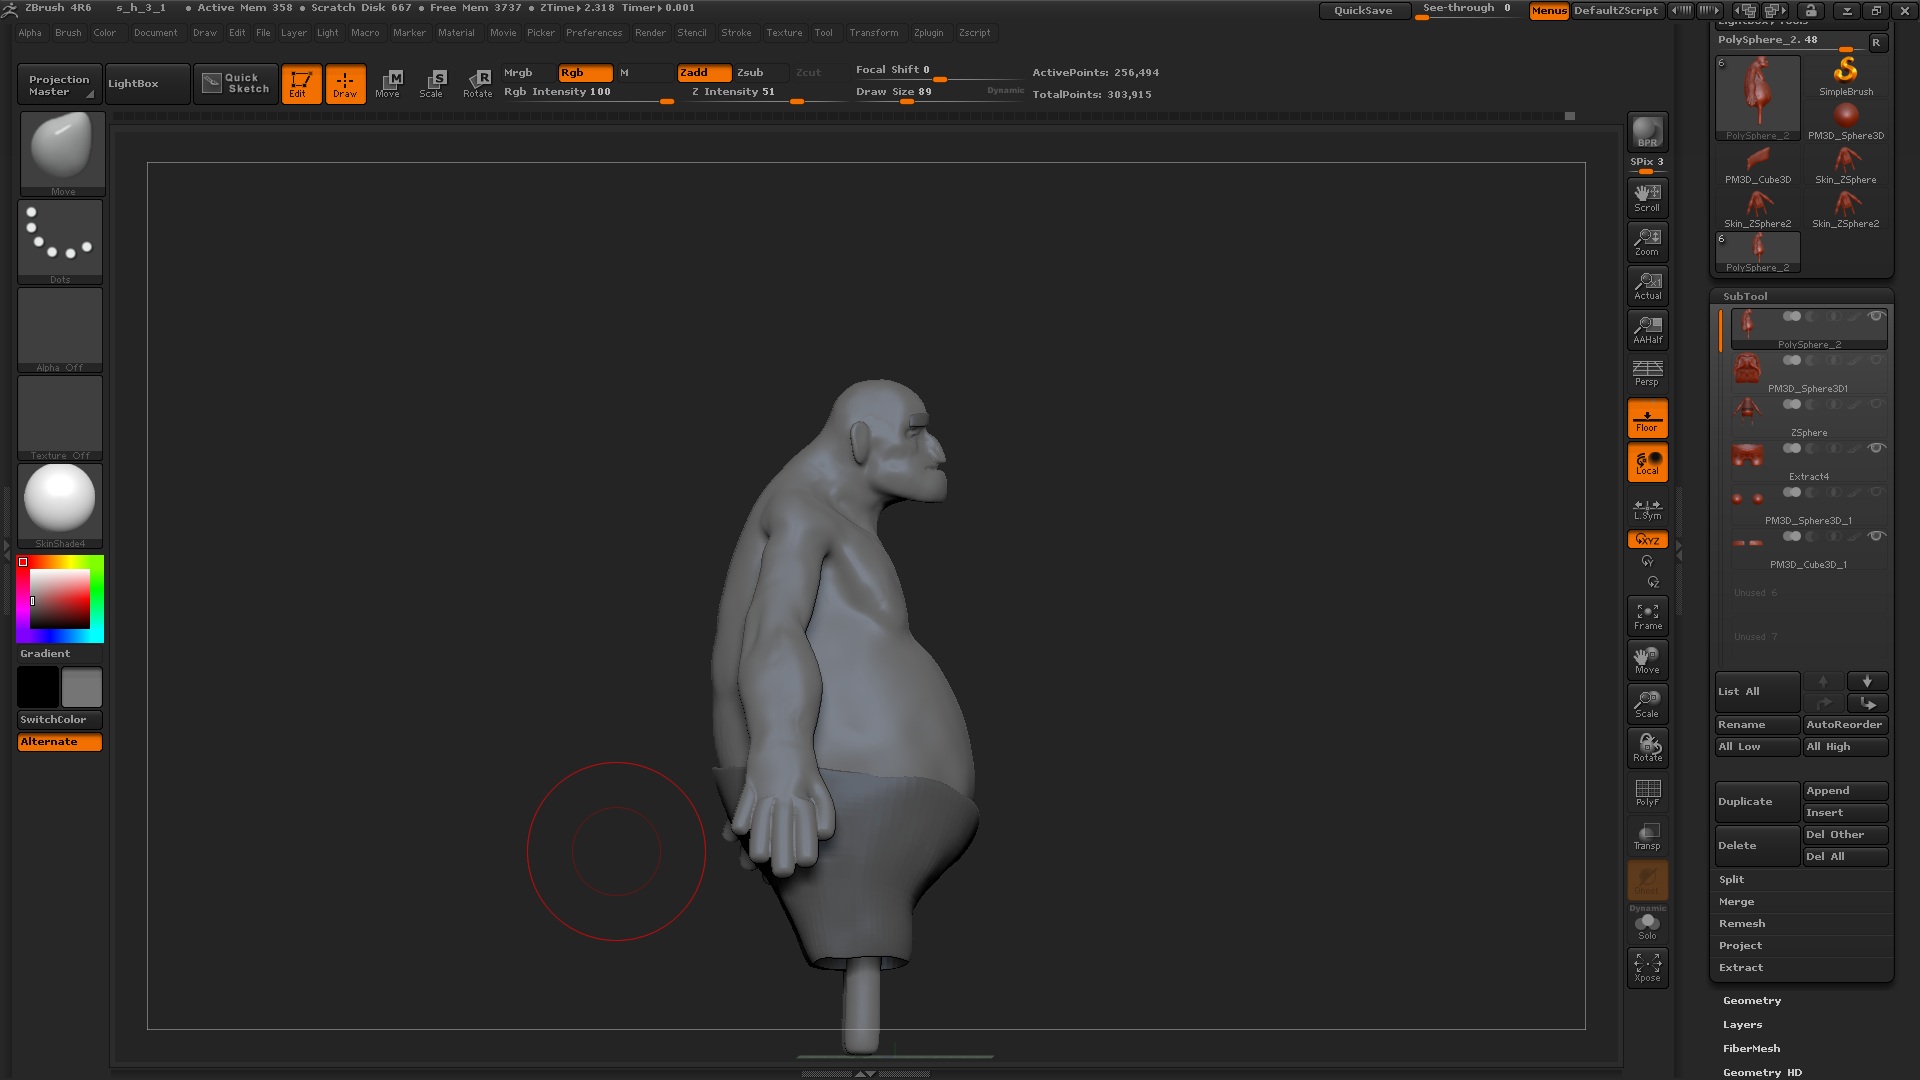Image resolution: width=1920 pixels, height=1080 pixels.
Task: Frame the mesh with Frame icon
Action: tap(1647, 616)
